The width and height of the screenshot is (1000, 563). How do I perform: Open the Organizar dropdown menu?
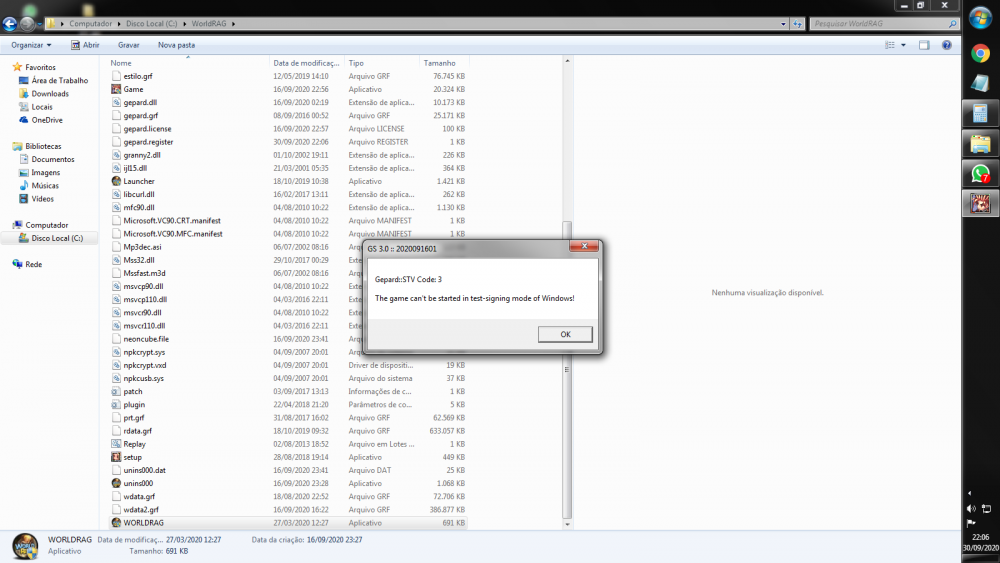point(31,45)
